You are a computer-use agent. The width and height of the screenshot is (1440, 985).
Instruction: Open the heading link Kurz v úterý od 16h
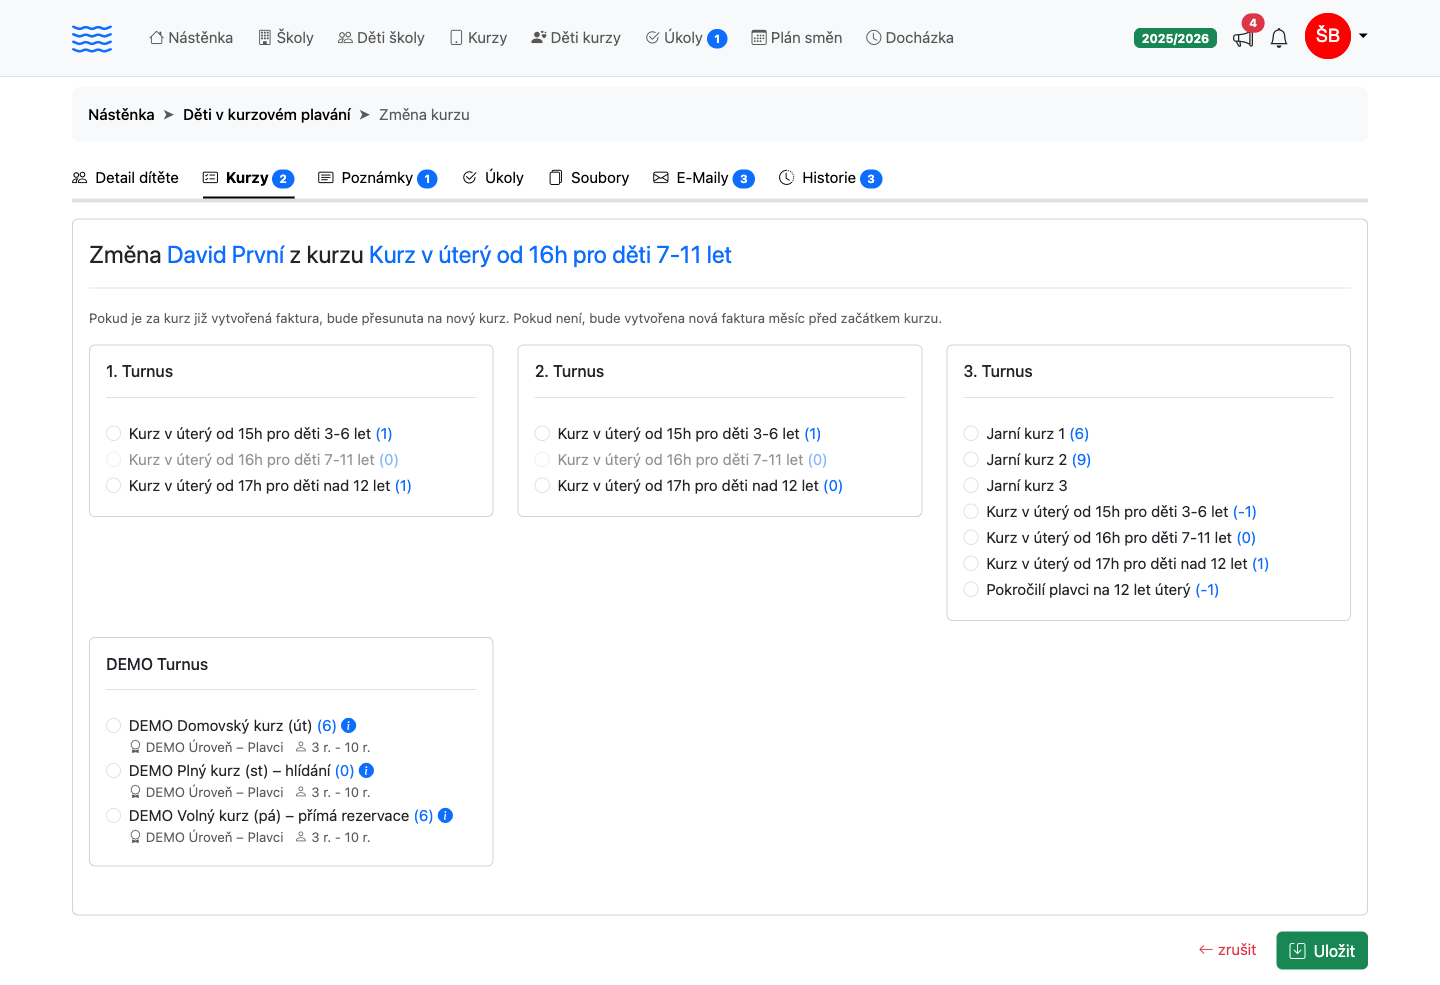tap(550, 255)
